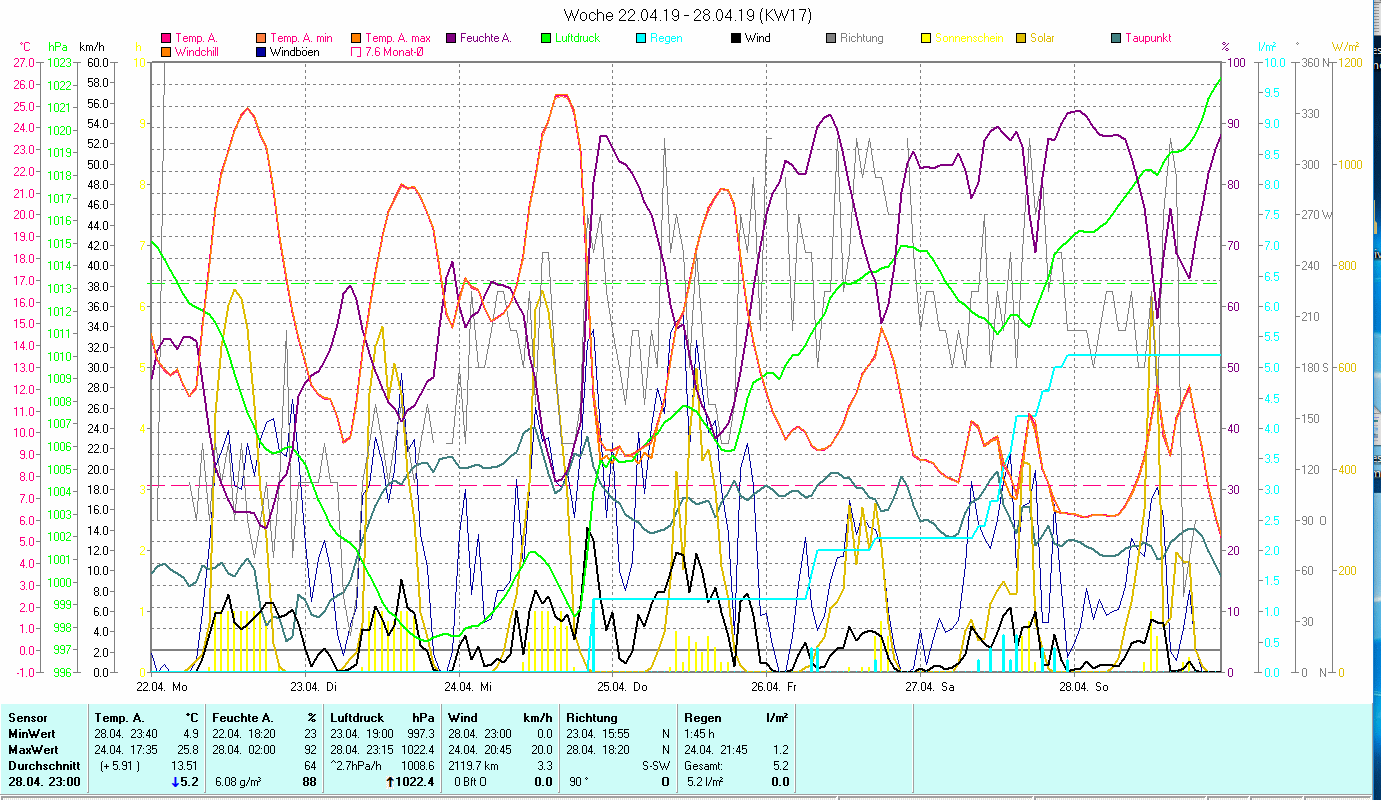1381x800 pixels.
Task: Toggle the hollow 7.6 Monat-Ø legend box
Action: (x=356, y=51)
